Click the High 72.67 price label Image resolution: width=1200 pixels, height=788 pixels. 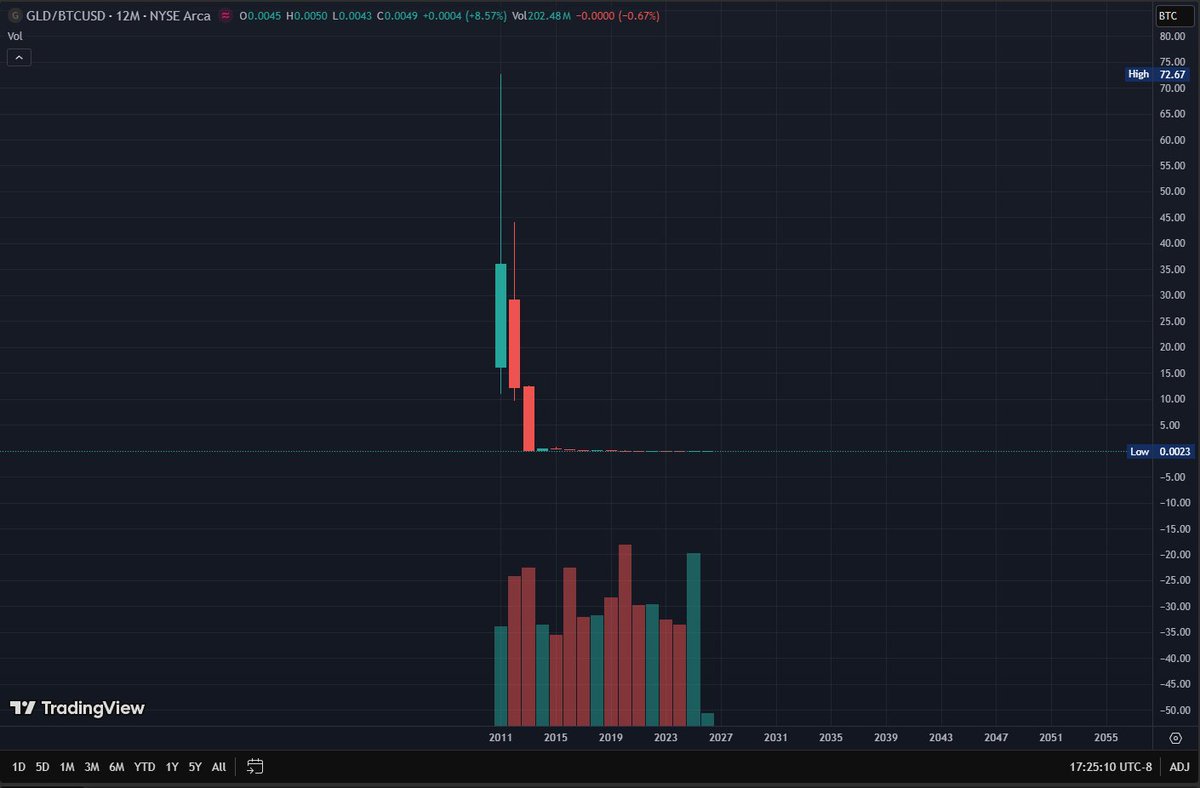[x=1157, y=74]
